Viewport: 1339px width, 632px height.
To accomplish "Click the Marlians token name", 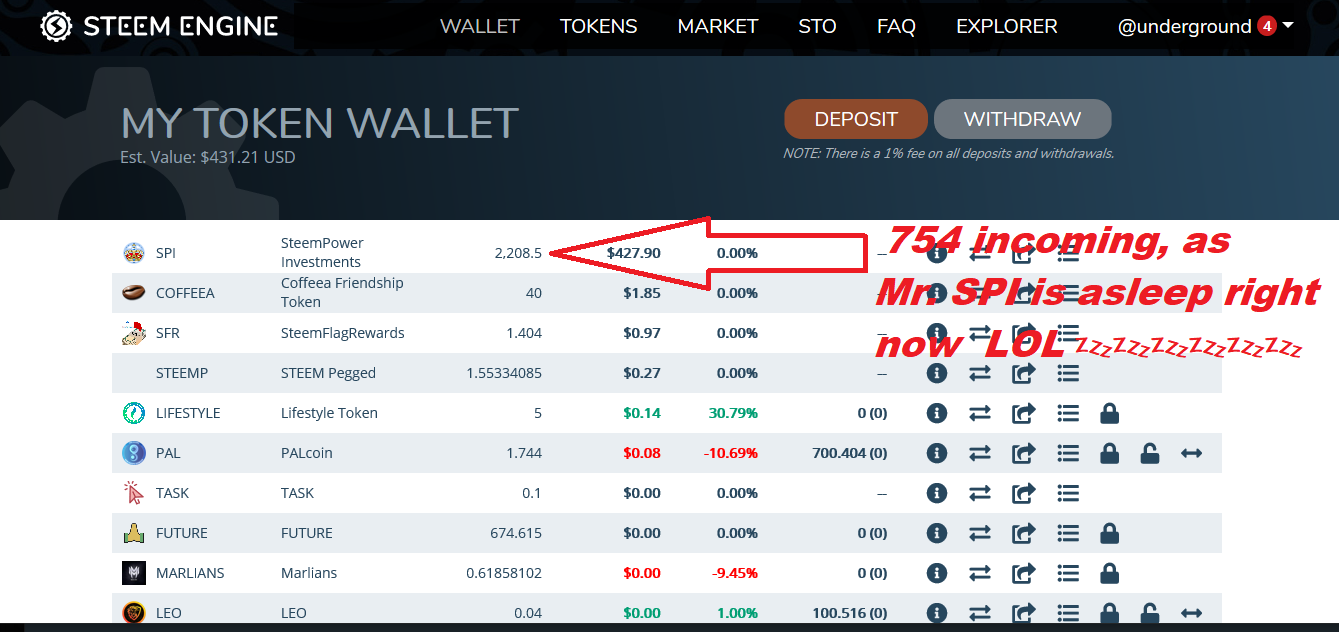I will click(x=309, y=573).
